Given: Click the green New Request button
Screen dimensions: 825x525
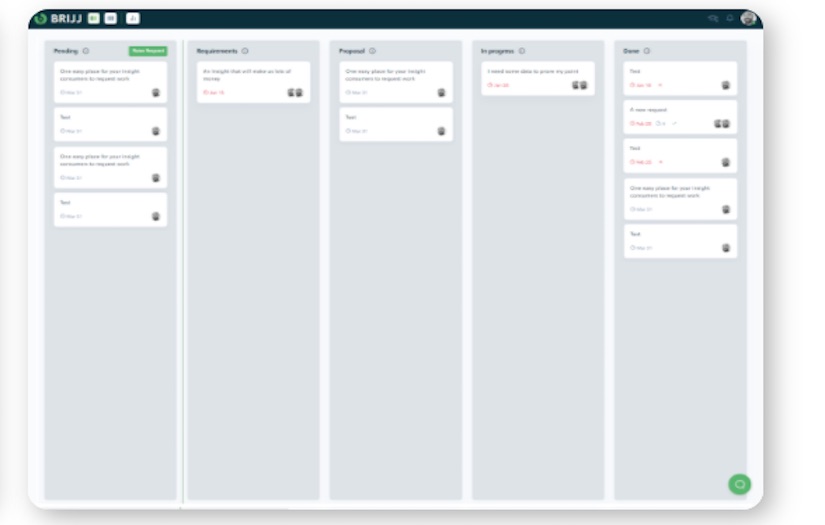Looking at the screenshot, I should click(x=148, y=51).
